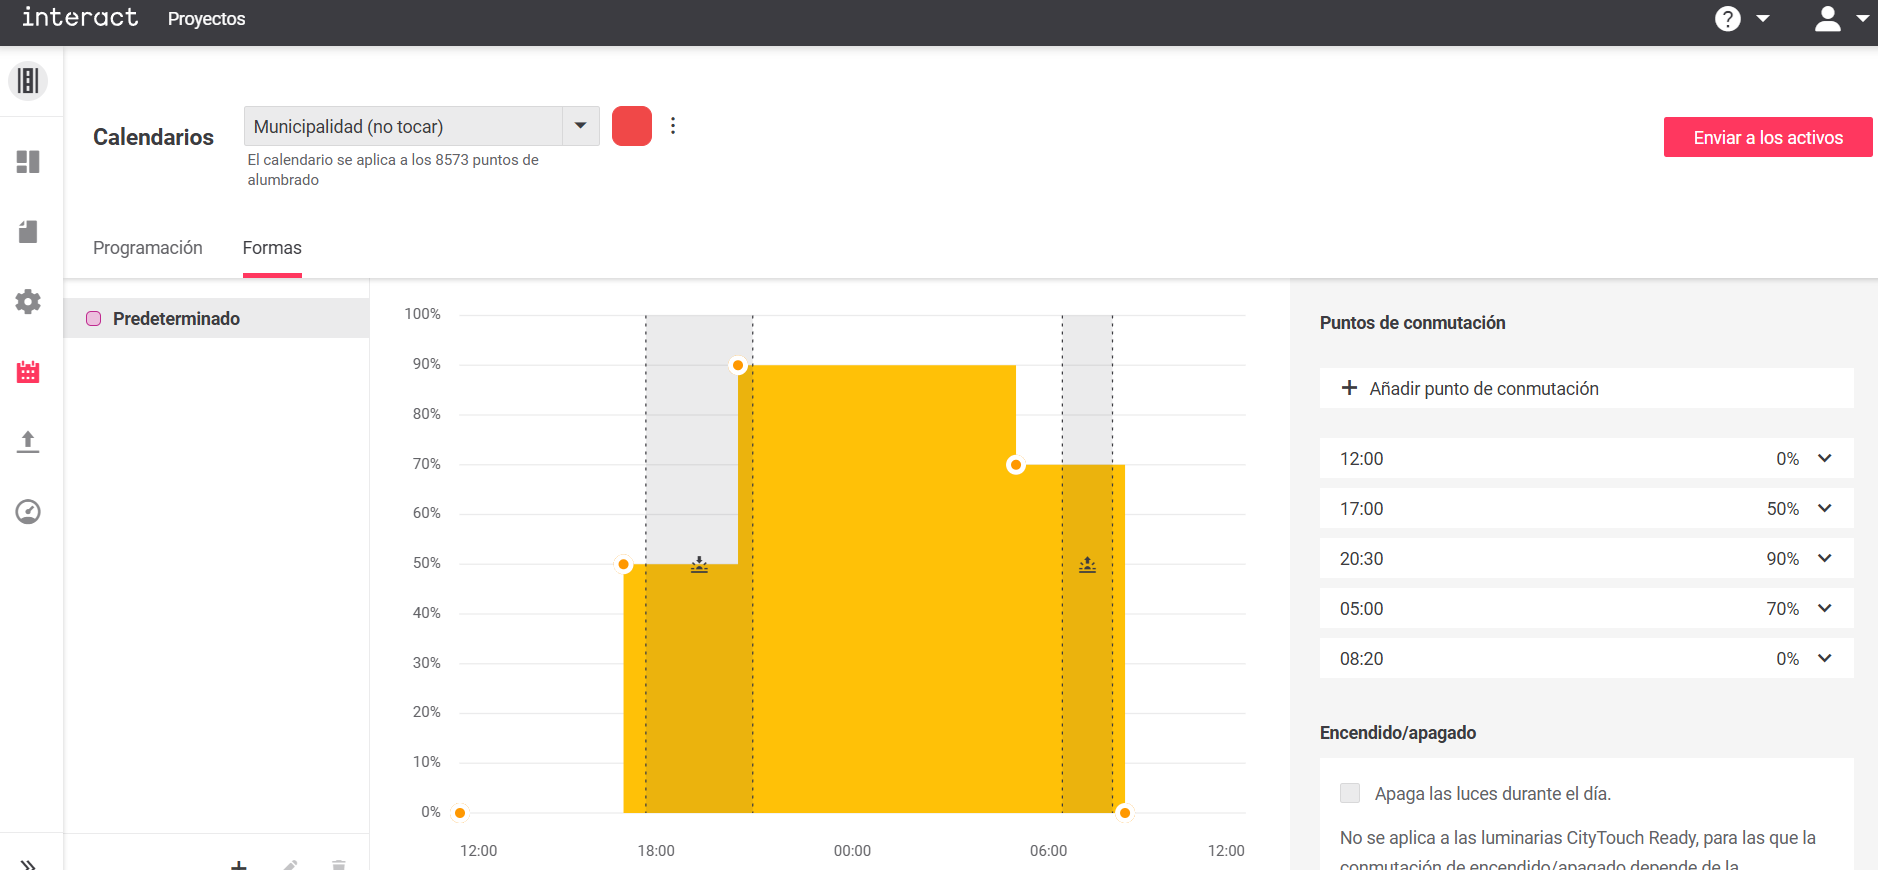This screenshot has height=870, width=1878.
Task: Open the user account icon
Action: coord(1827,19)
